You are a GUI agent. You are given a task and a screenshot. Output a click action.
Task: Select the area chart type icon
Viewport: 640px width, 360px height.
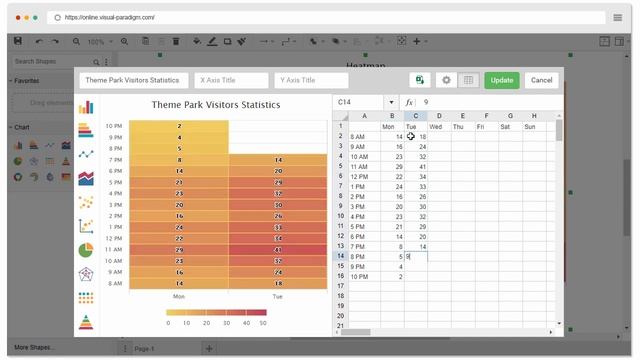86,178
